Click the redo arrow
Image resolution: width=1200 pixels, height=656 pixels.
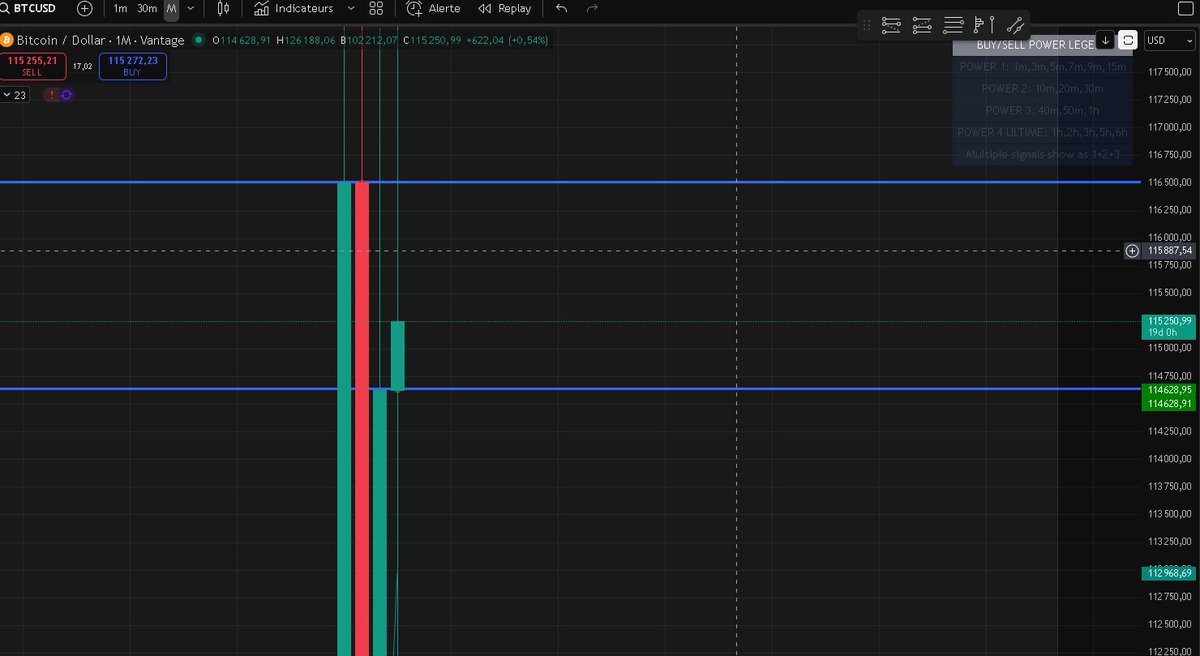[592, 8]
